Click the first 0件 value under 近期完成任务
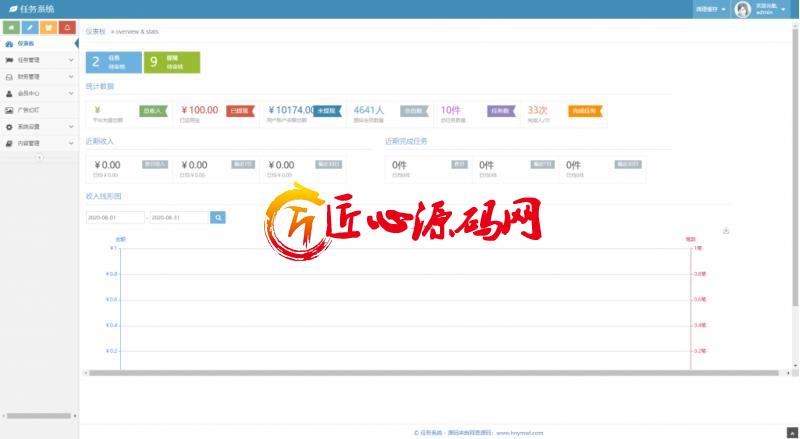Image resolution: width=800 pixels, height=439 pixels. click(x=399, y=165)
